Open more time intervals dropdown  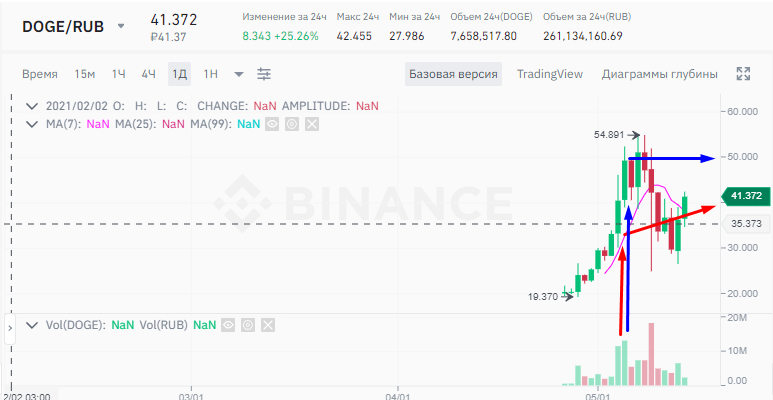coord(239,74)
